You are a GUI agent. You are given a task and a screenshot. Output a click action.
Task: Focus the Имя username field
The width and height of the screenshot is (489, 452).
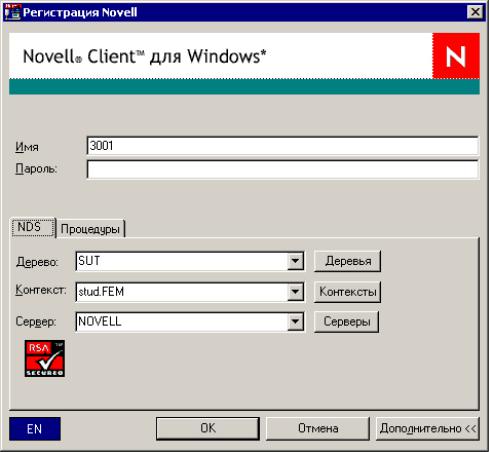(x=283, y=146)
